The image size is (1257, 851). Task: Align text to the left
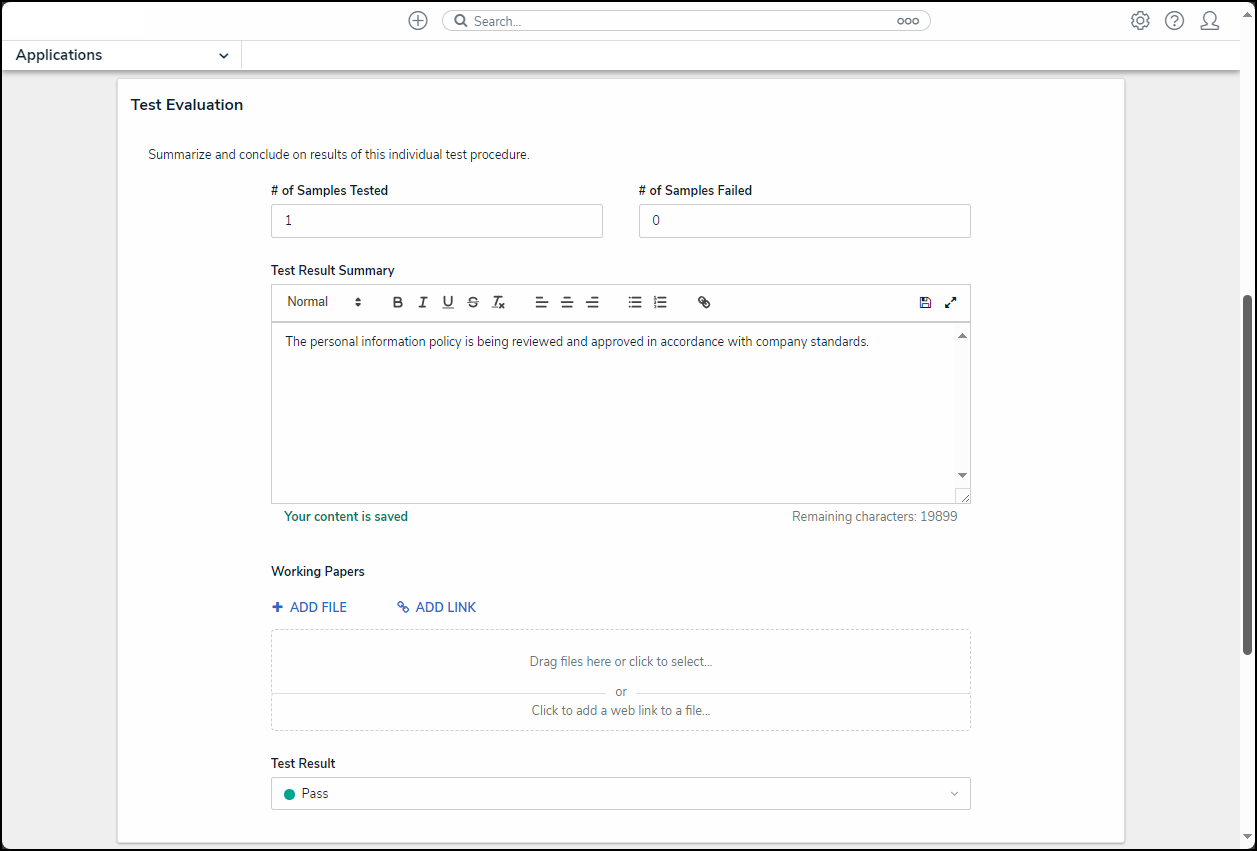(542, 302)
